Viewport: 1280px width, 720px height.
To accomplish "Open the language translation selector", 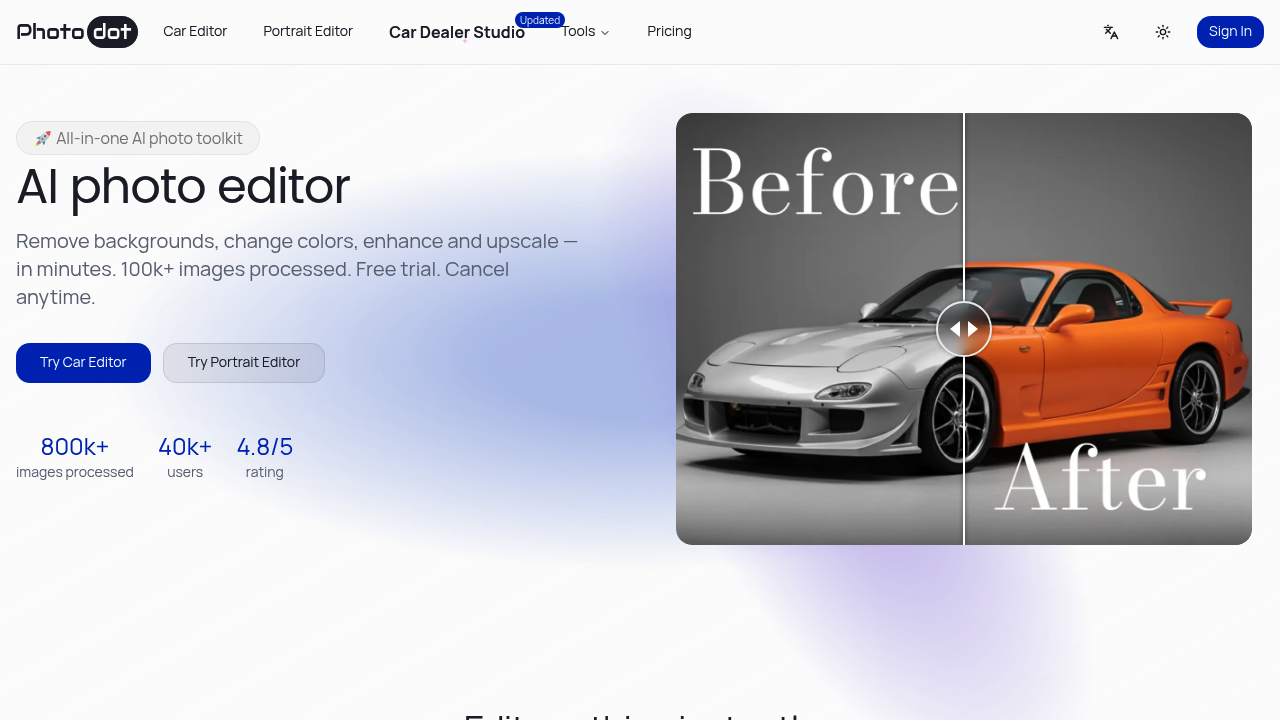I will 1111,32.
